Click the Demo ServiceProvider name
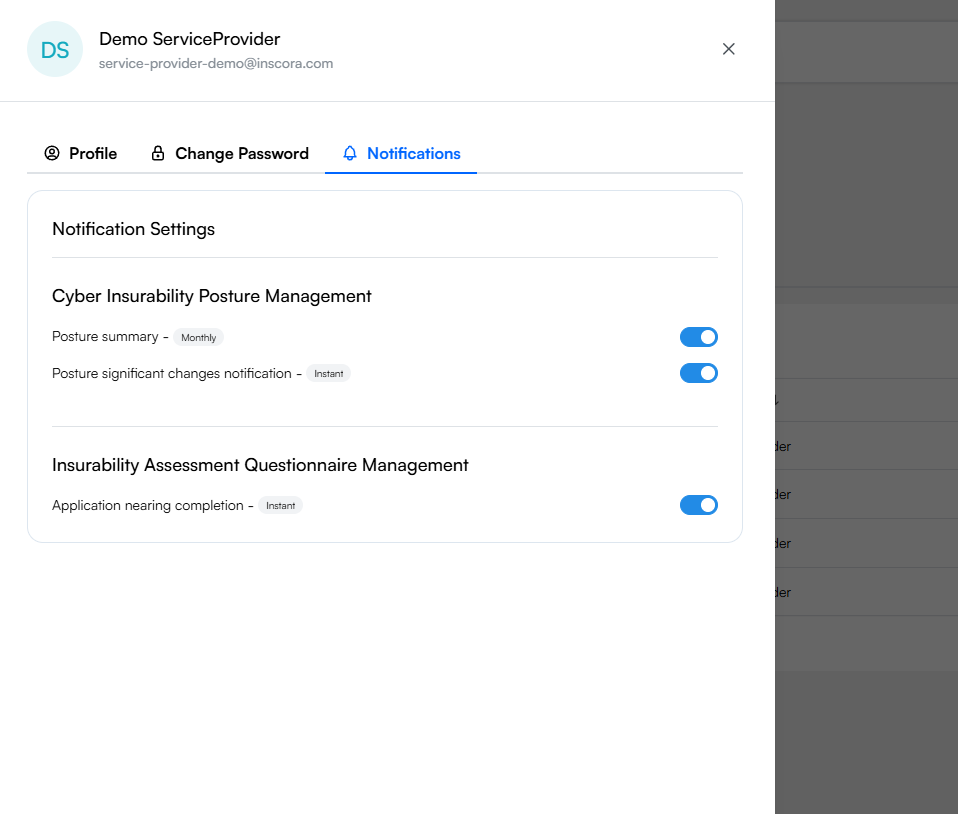Screen dimensions: 958x814 coord(189,39)
